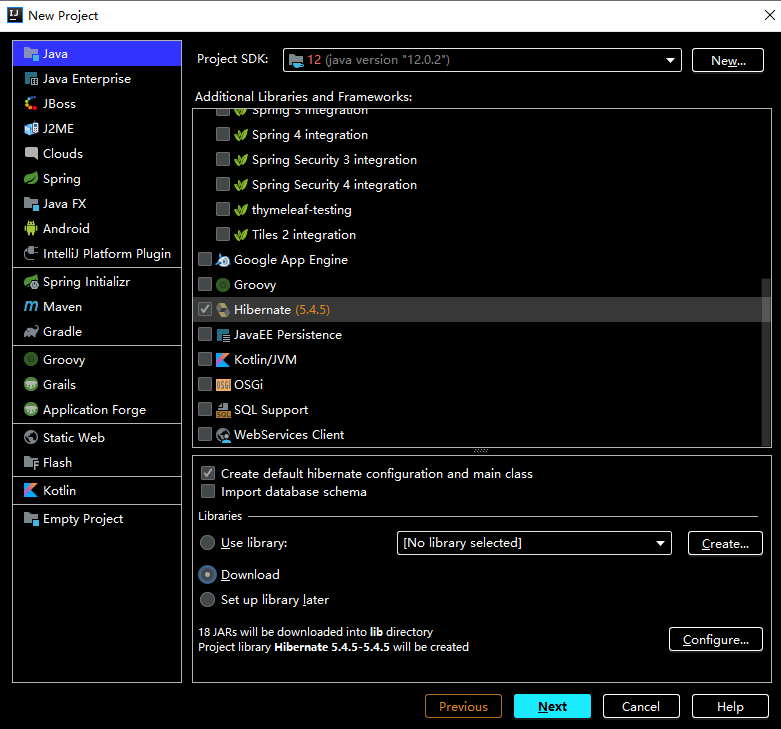Choose the Java Enterprise icon in sidebar
This screenshot has height=729, width=781.
click(x=31, y=79)
